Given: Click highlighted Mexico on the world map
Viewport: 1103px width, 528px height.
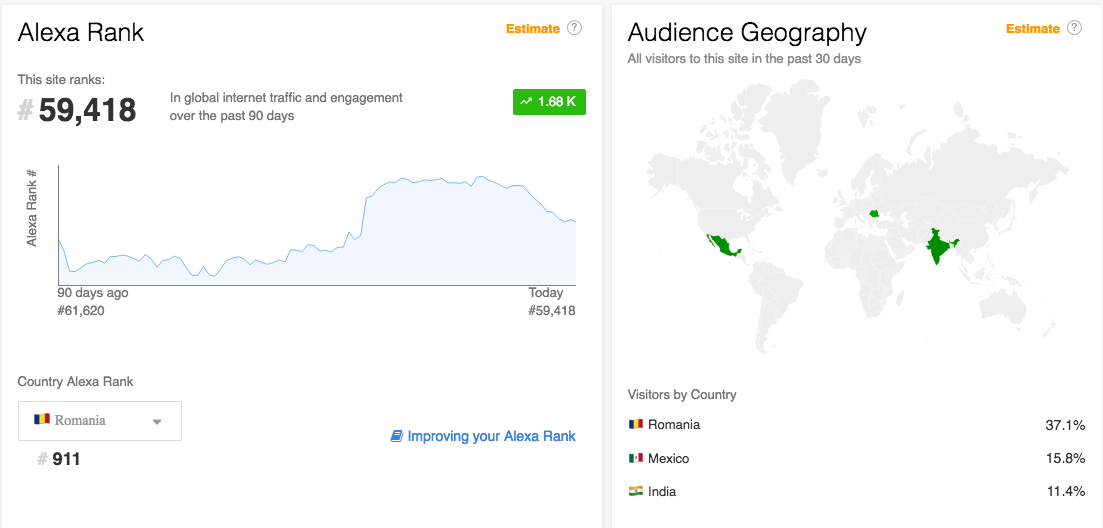Looking at the screenshot, I should tap(724, 246).
